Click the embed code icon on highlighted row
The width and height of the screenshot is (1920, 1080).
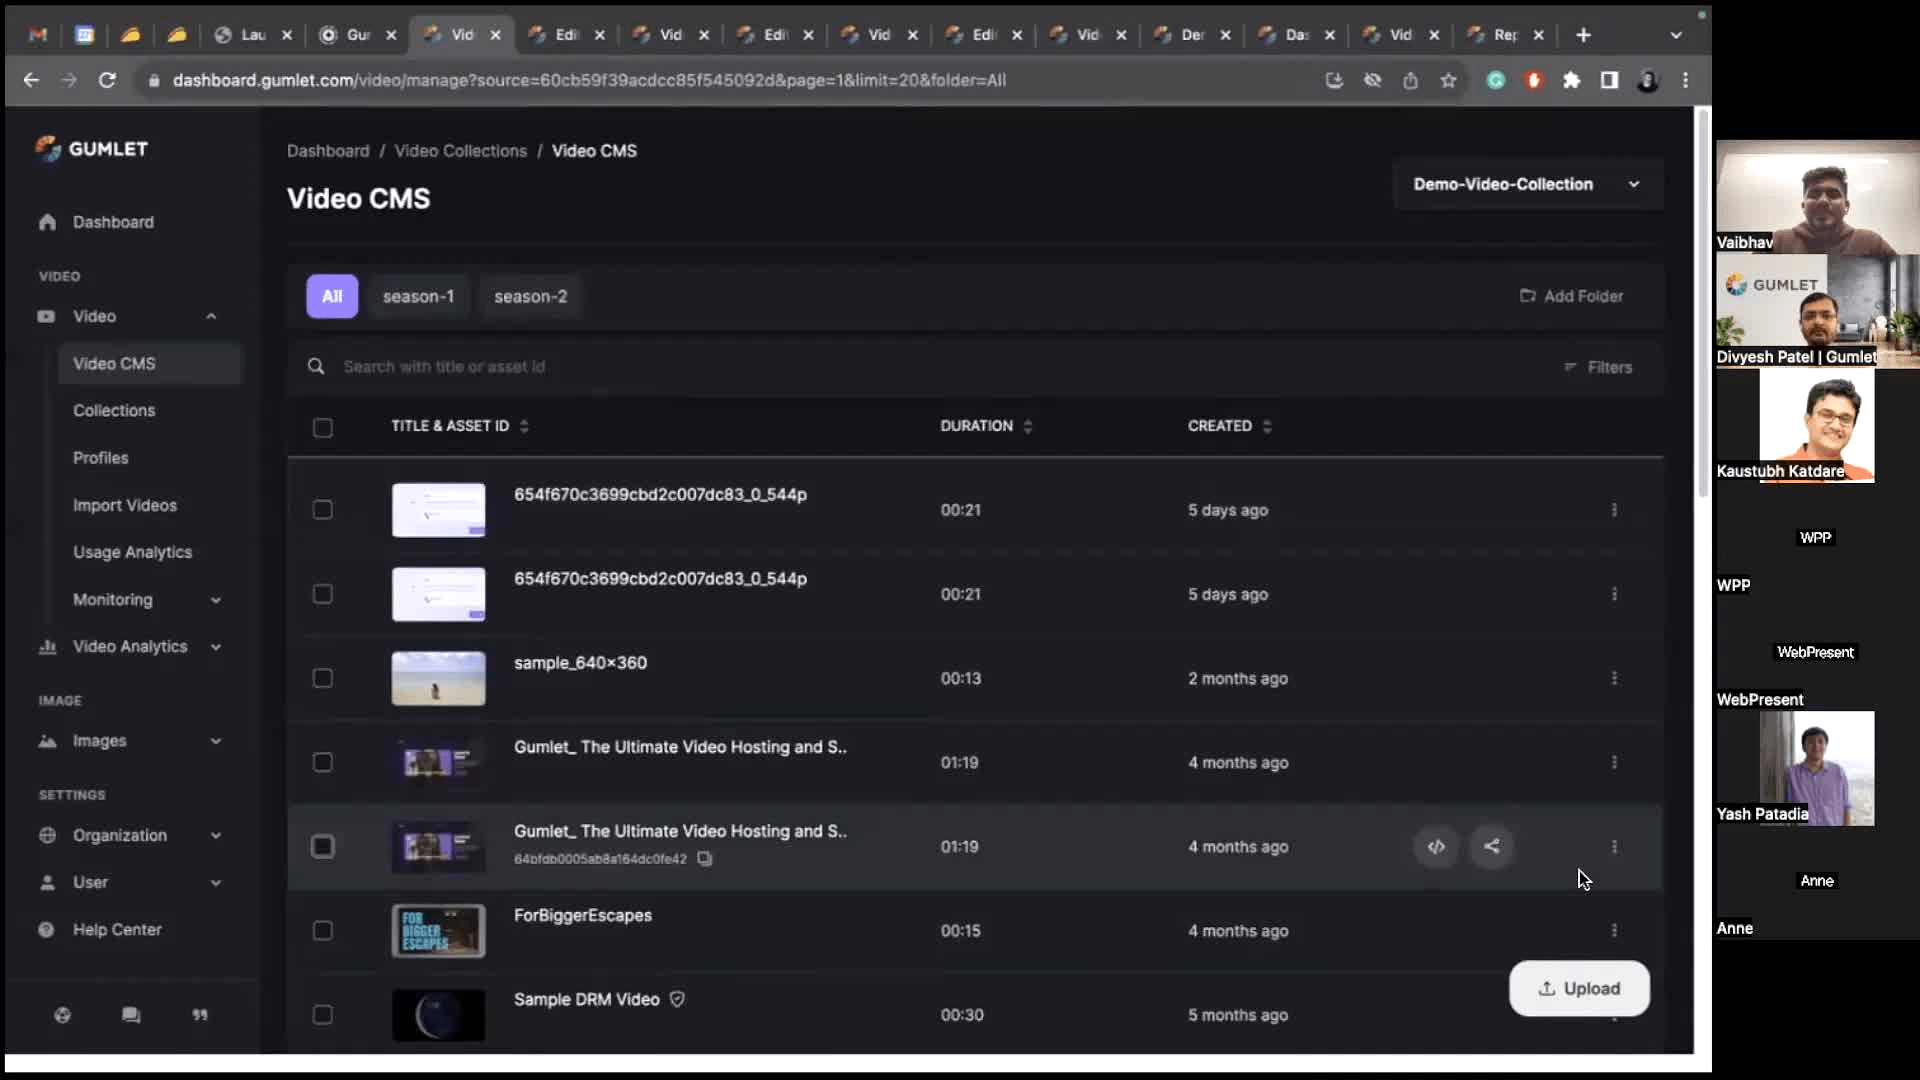[1436, 846]
